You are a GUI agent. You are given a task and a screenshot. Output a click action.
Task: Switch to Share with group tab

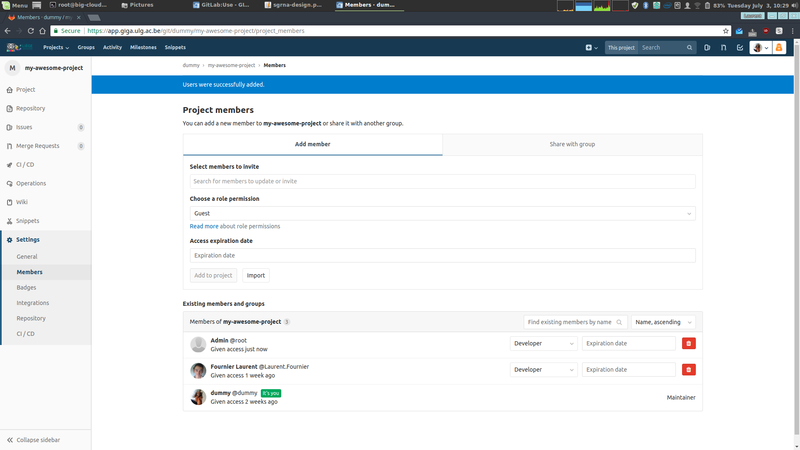572,144
